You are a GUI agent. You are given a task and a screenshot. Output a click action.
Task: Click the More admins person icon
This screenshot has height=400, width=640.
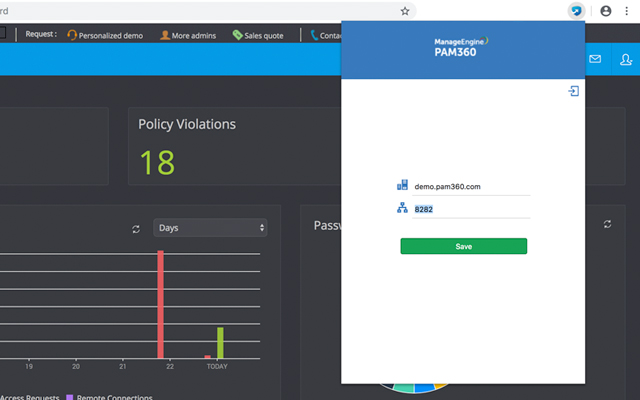[165, 35]
